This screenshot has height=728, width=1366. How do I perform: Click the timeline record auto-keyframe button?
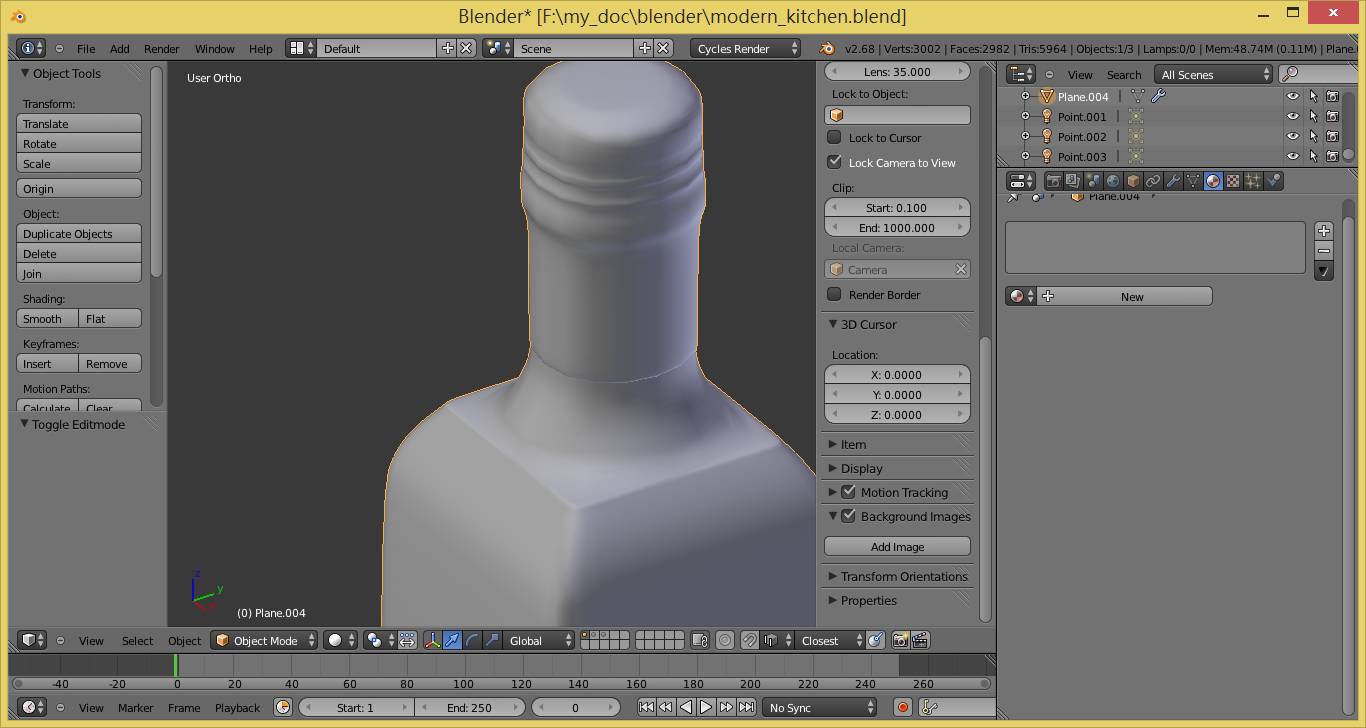pos(903,707)
